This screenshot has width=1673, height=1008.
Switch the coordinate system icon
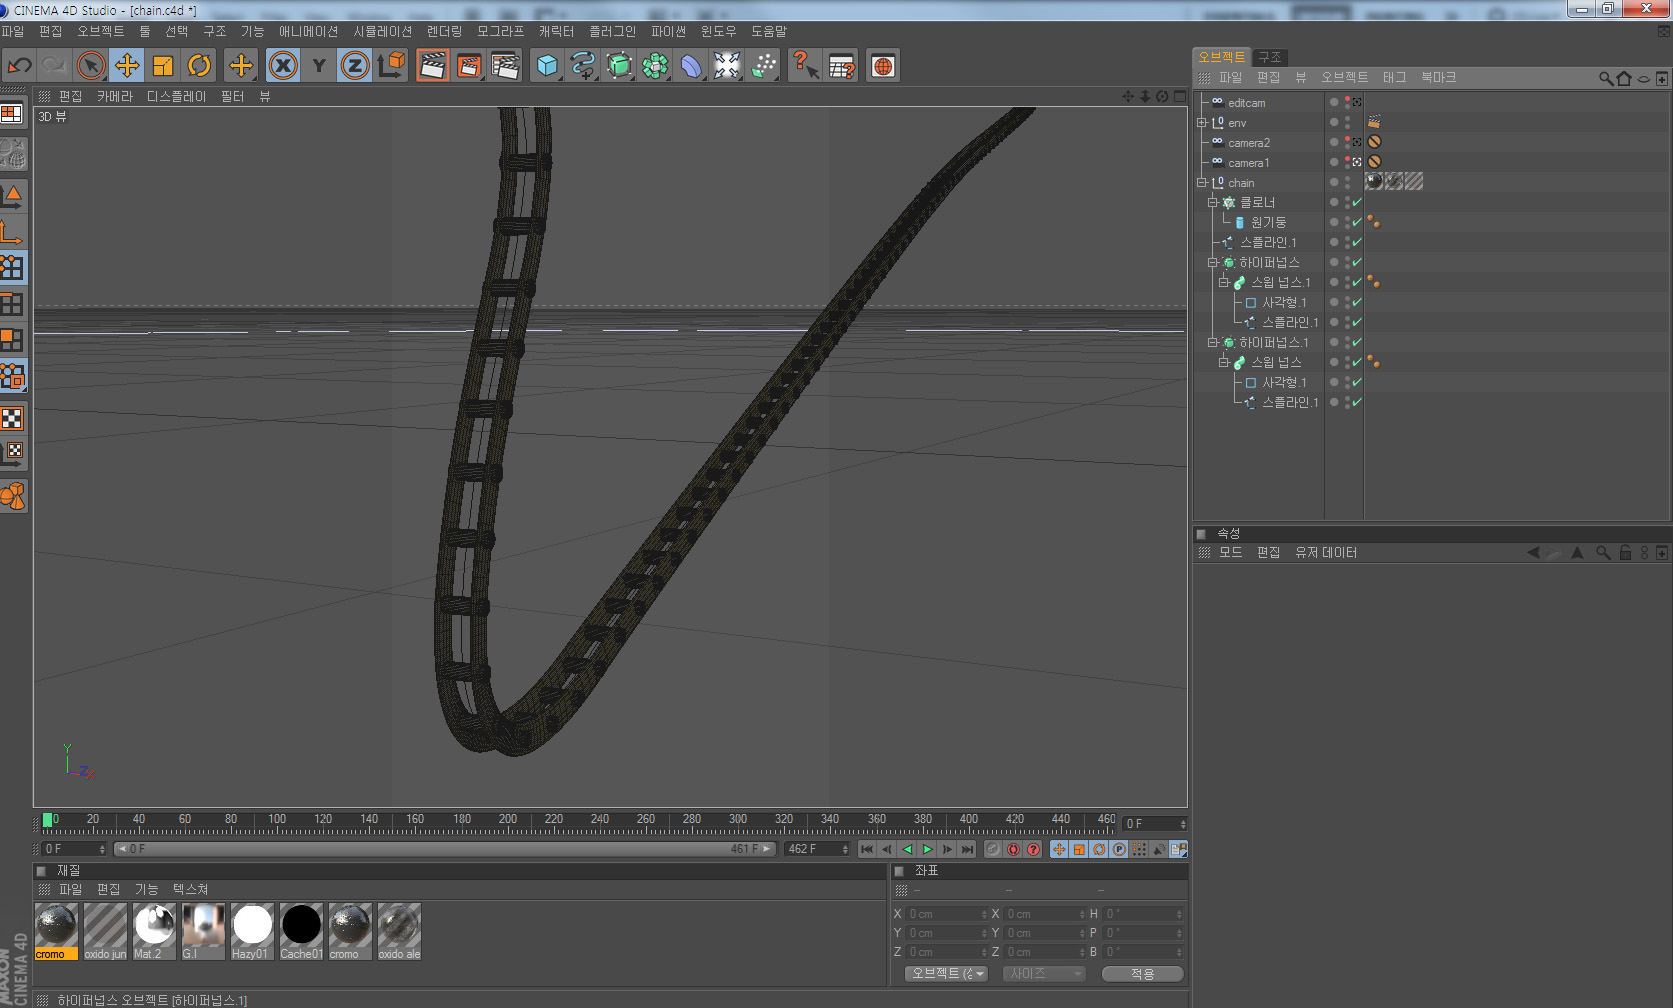point(391,66)
